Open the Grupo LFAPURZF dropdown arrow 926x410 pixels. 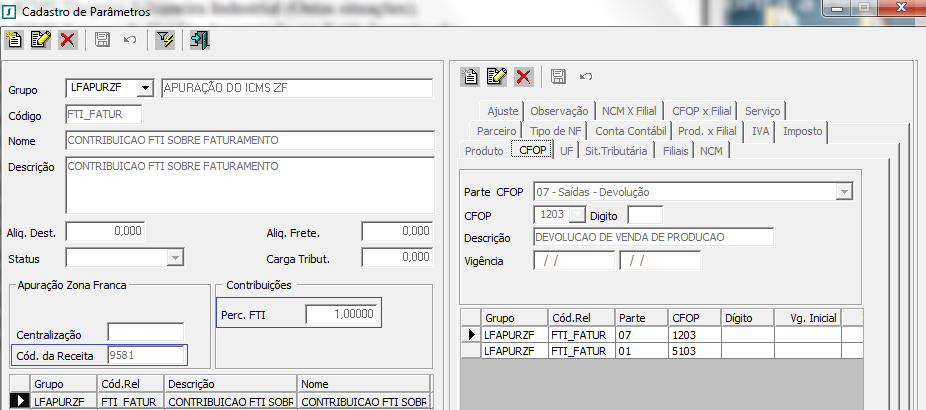click(x=145, y=89)
